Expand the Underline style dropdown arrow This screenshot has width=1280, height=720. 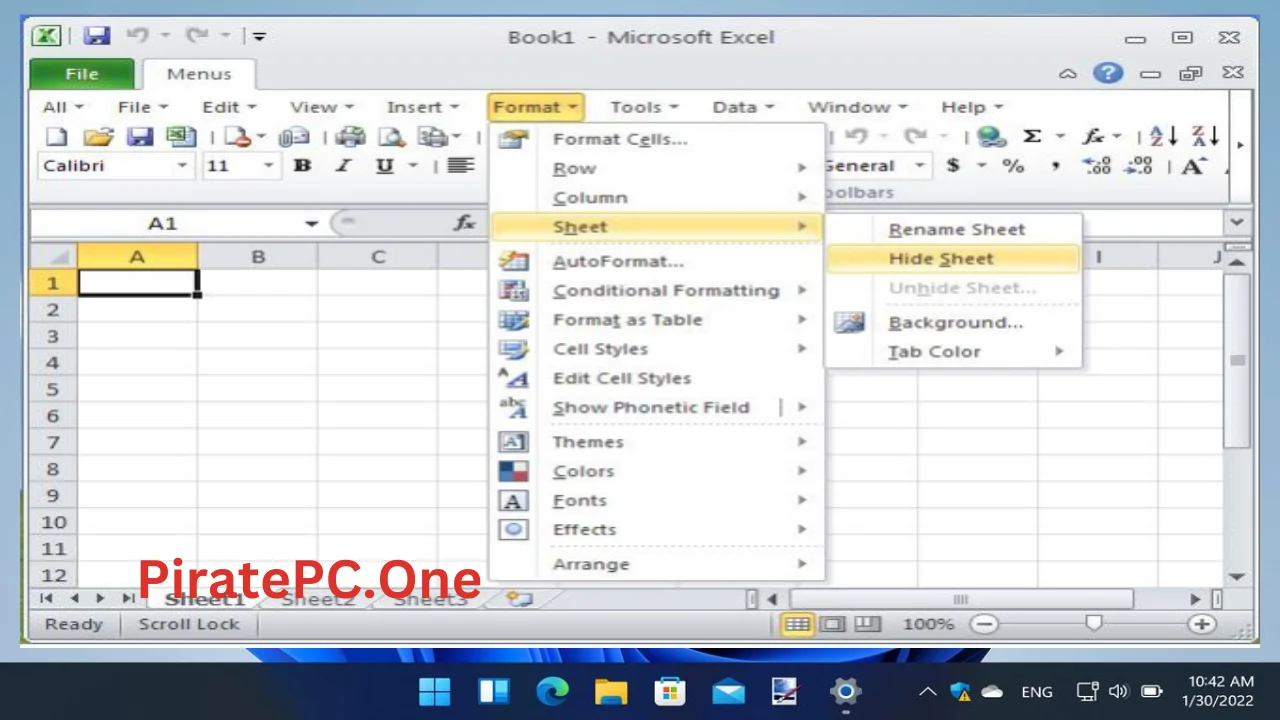(412, 166)
